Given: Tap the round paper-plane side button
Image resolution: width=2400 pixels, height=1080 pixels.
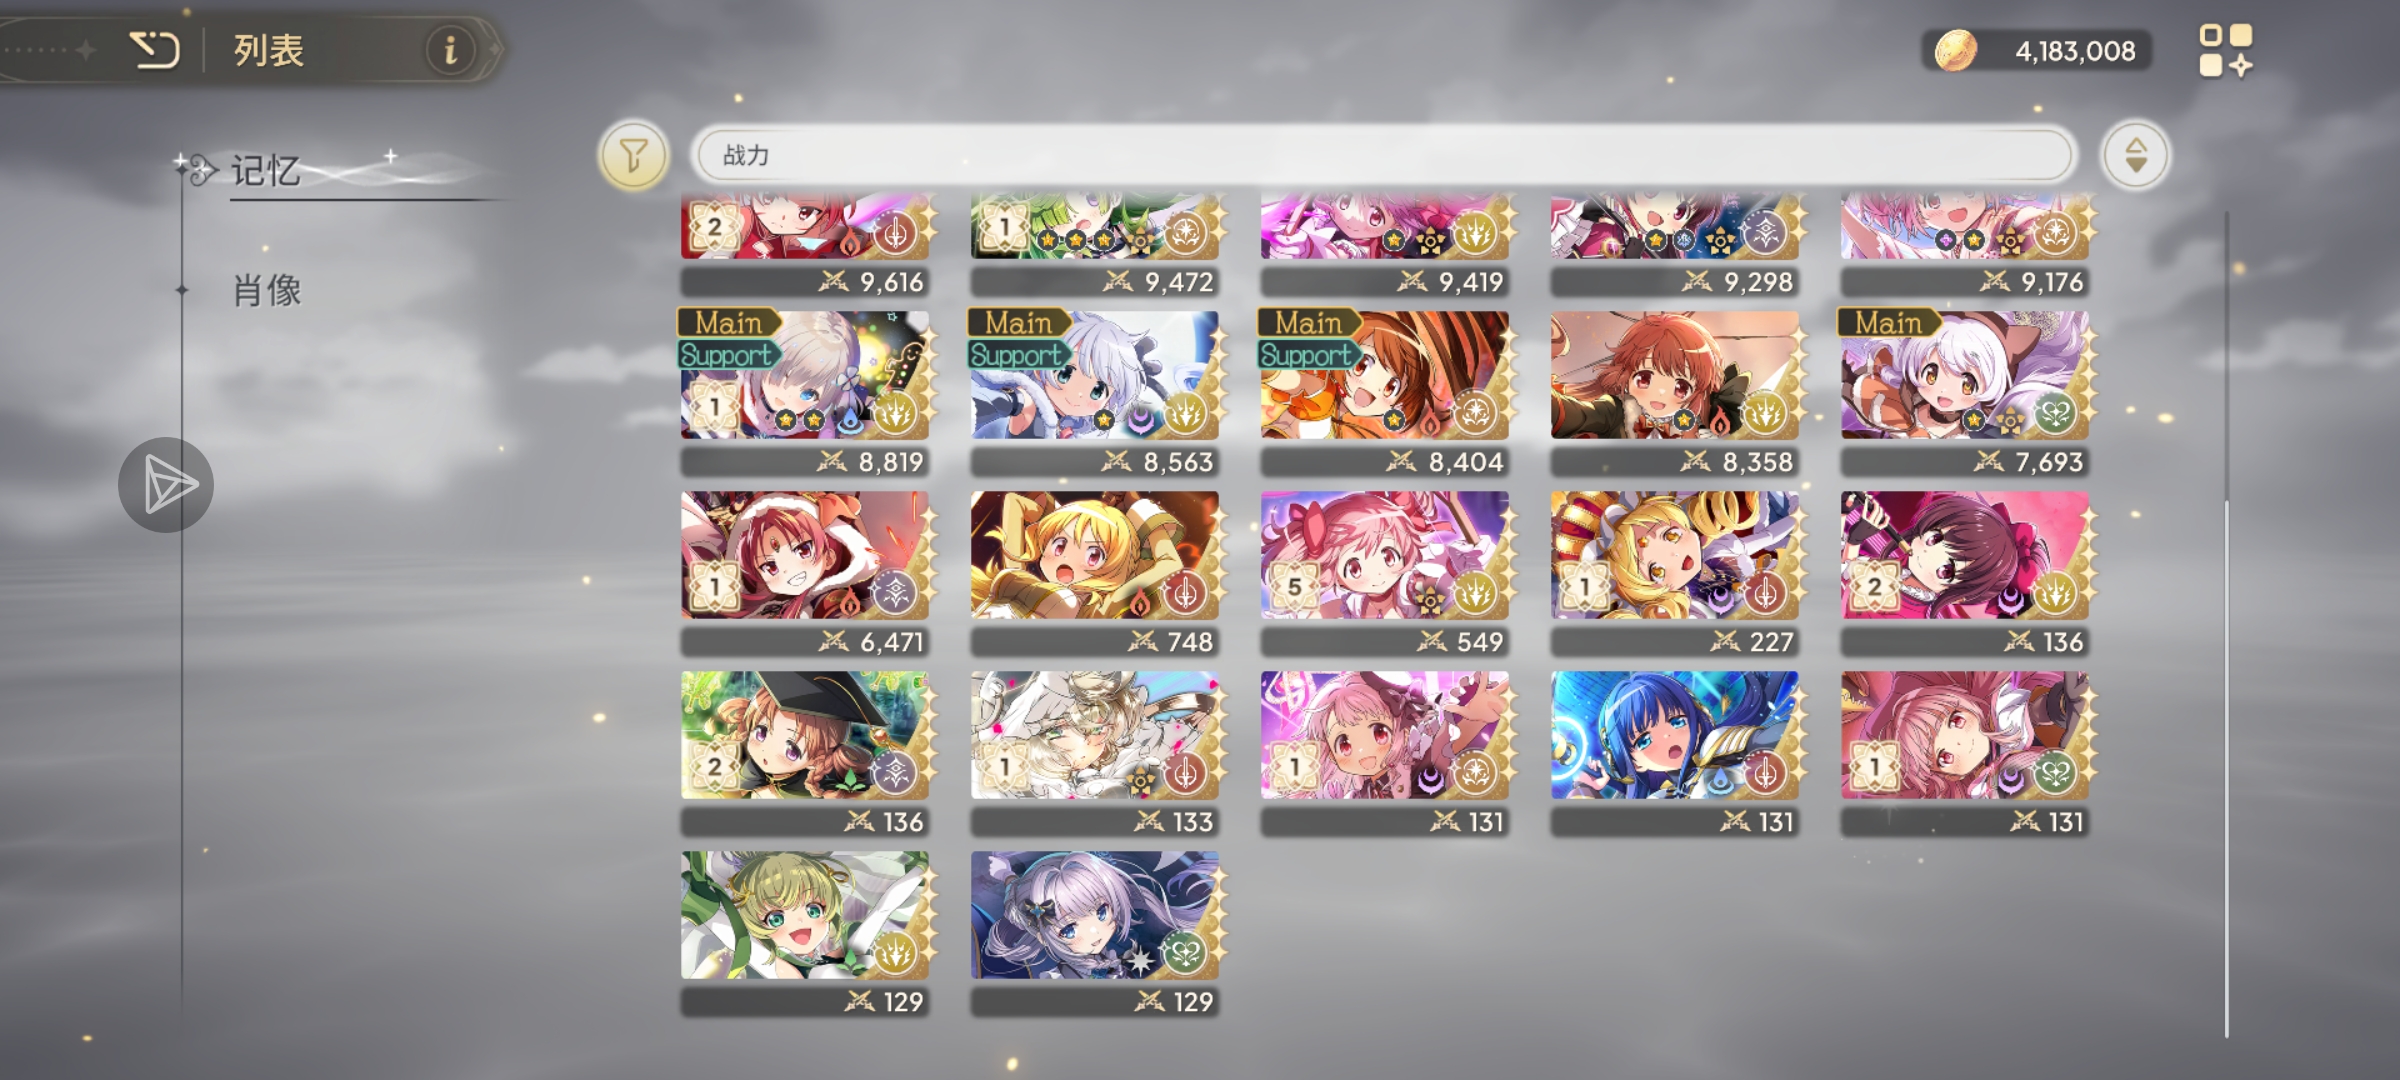Looking at the screenshot, I should coord(166,485).
